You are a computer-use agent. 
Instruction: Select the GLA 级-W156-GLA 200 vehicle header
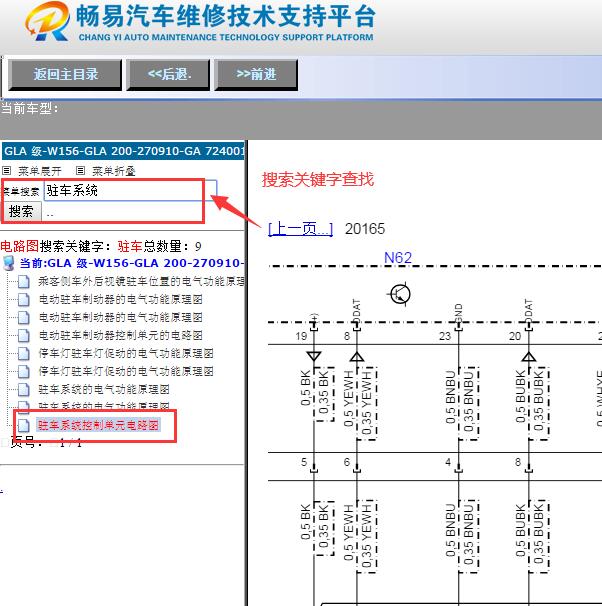pyautogui.click(x=123, y=151)
